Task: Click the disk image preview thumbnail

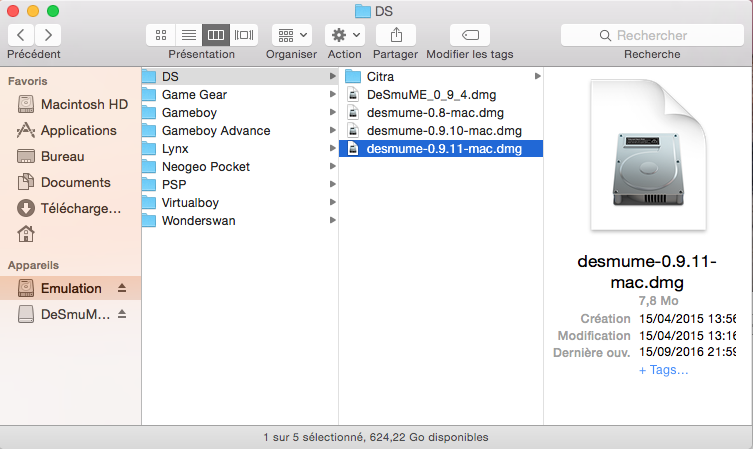Action: (648, 155)
